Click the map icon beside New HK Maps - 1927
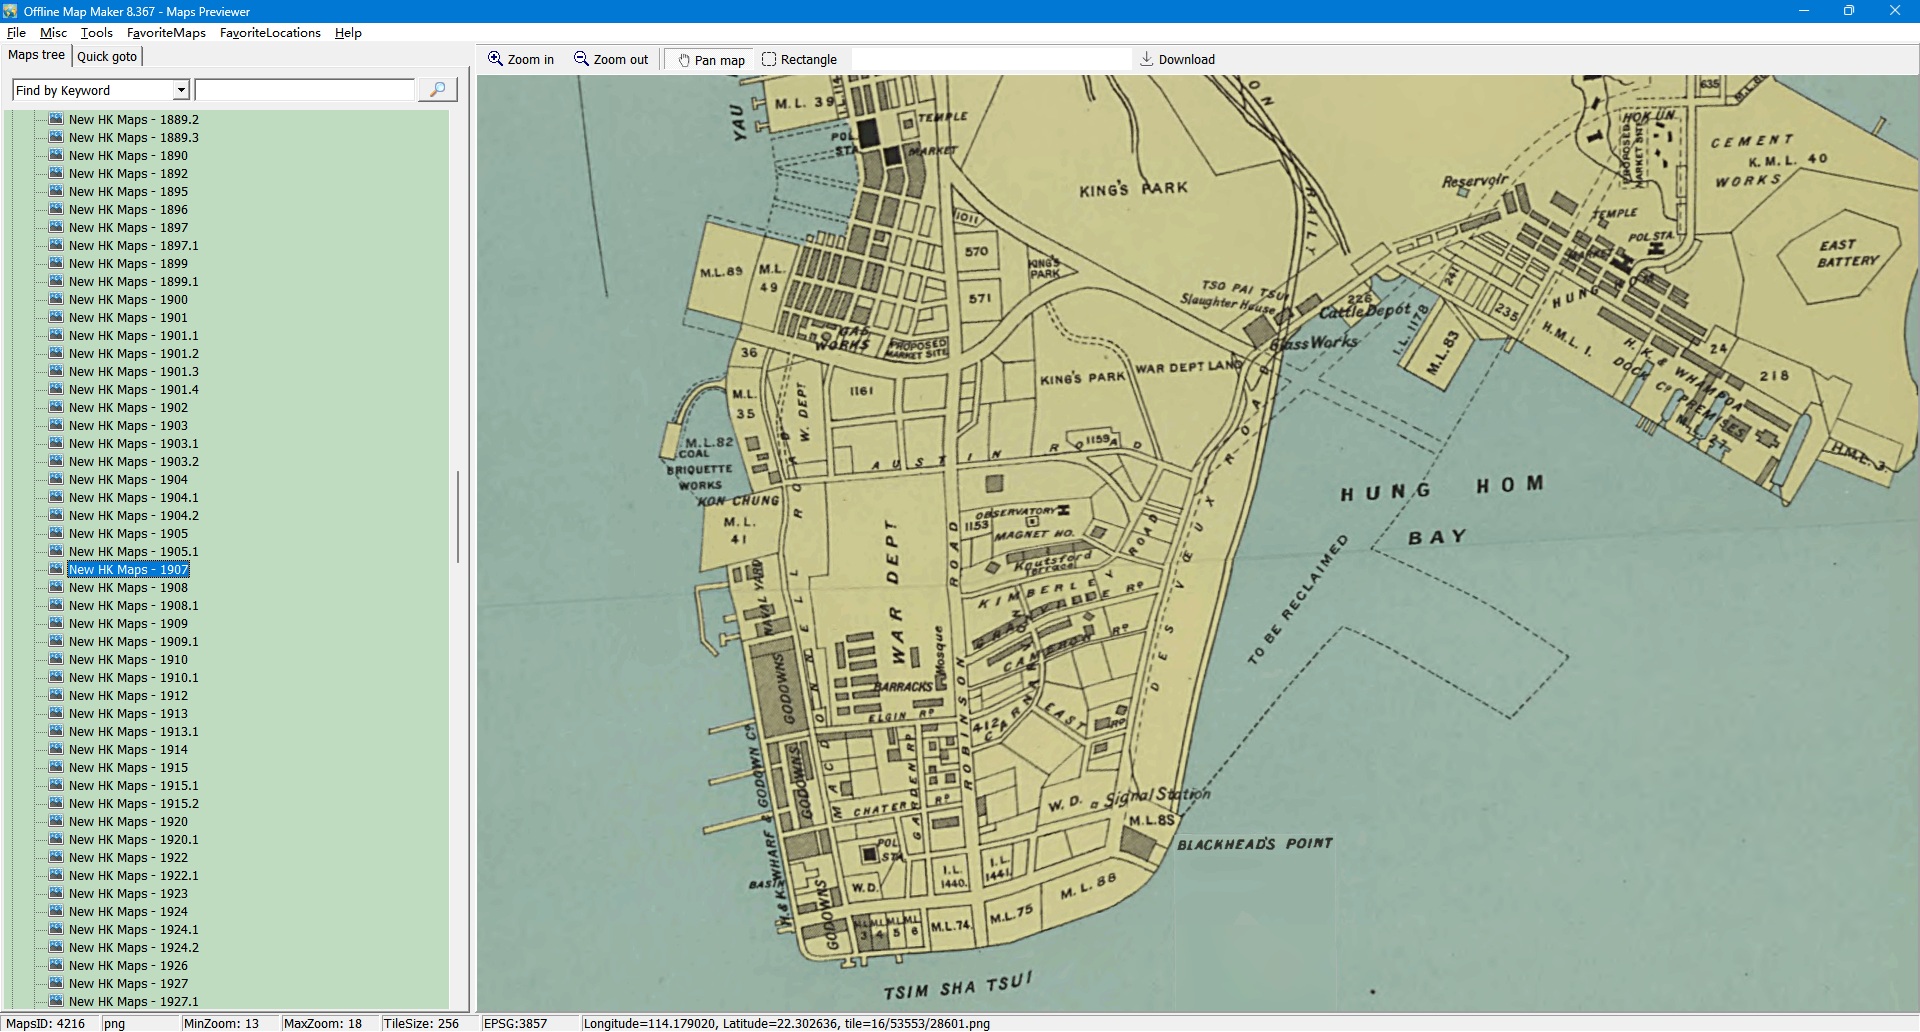This screenshot has height=1032, width=1920. tap(56, 984)
